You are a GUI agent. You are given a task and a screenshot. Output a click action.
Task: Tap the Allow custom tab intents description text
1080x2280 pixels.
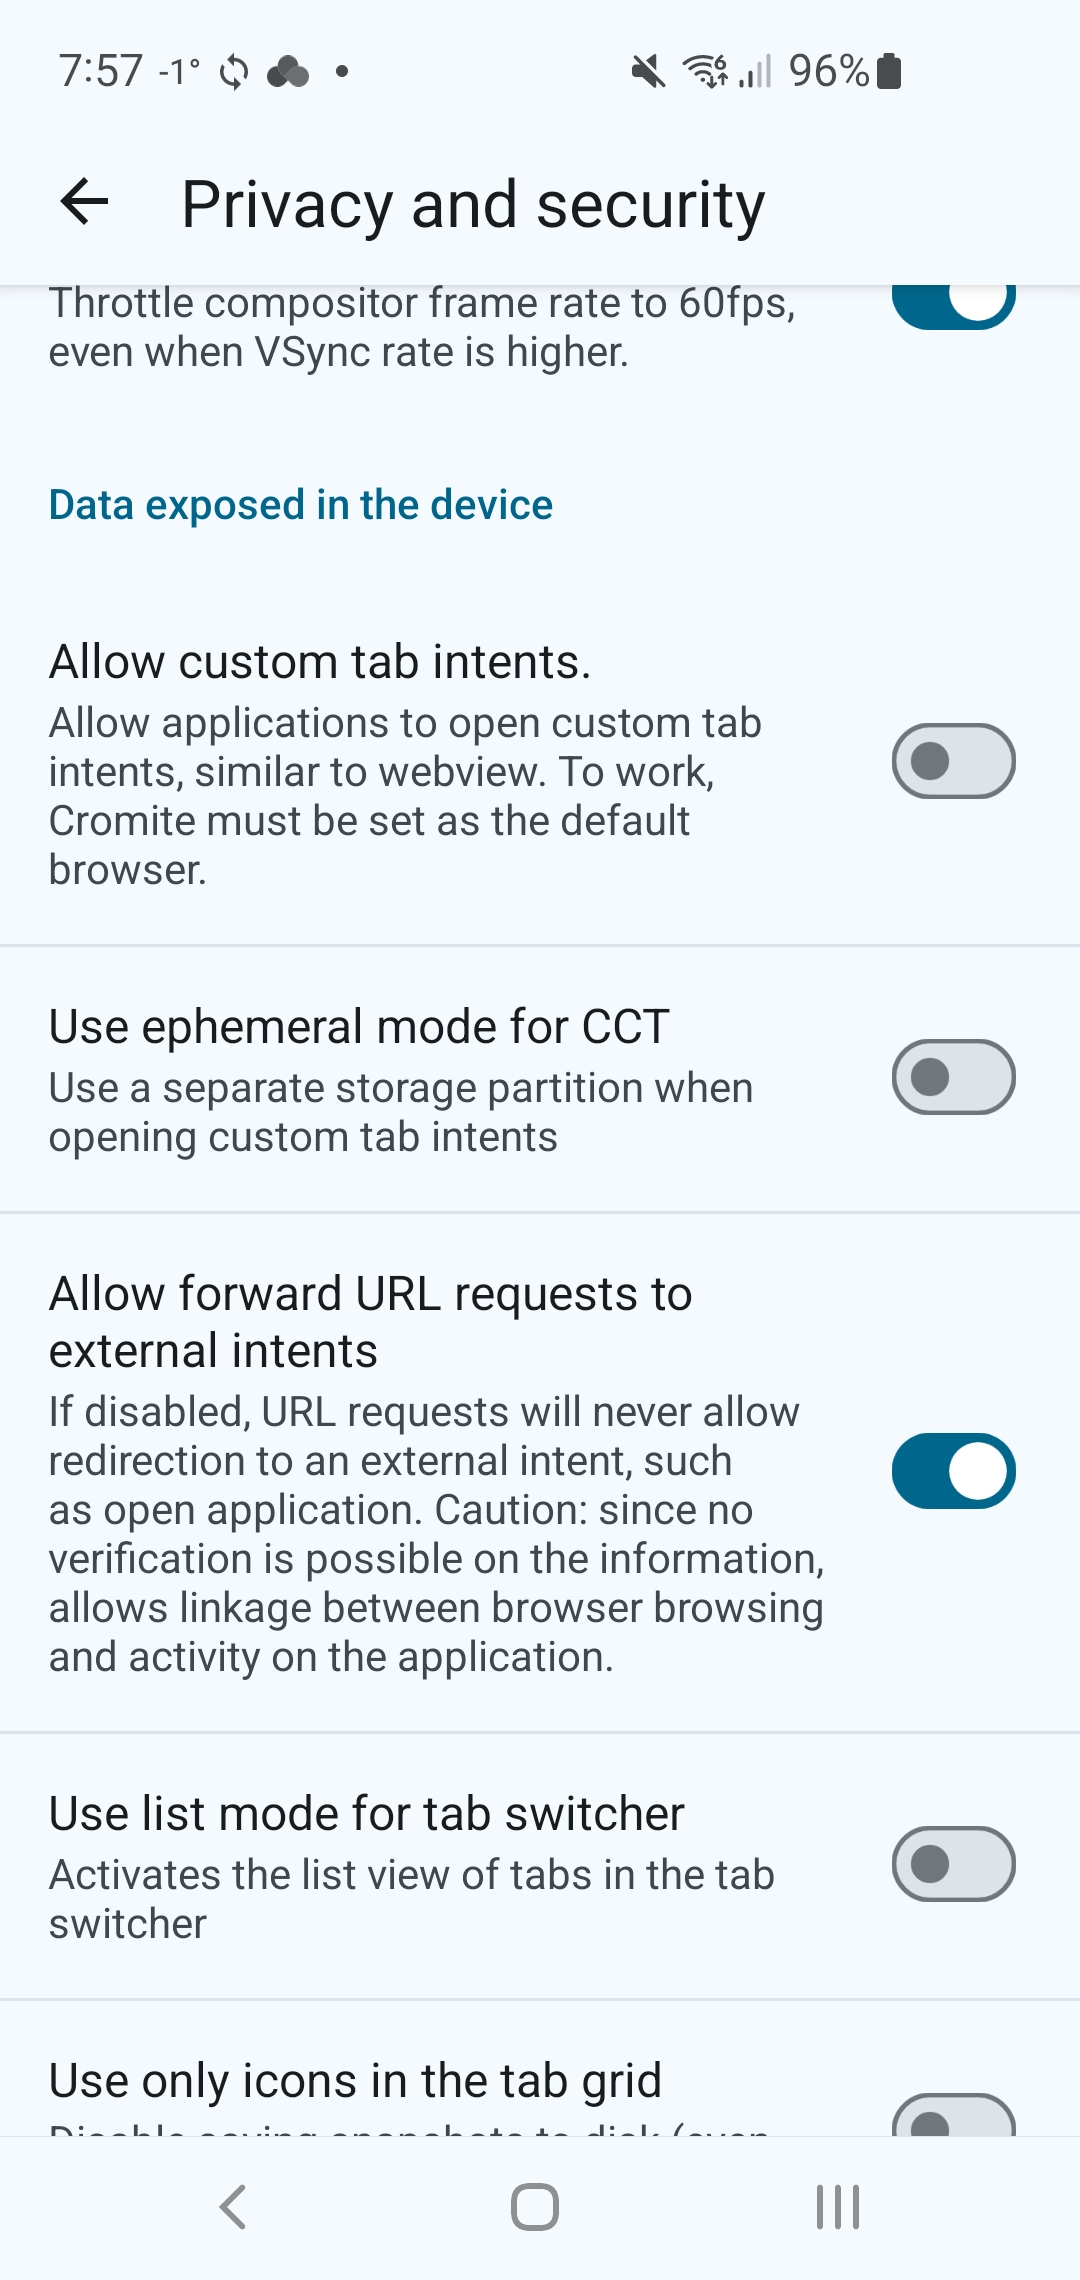[405, 796]
